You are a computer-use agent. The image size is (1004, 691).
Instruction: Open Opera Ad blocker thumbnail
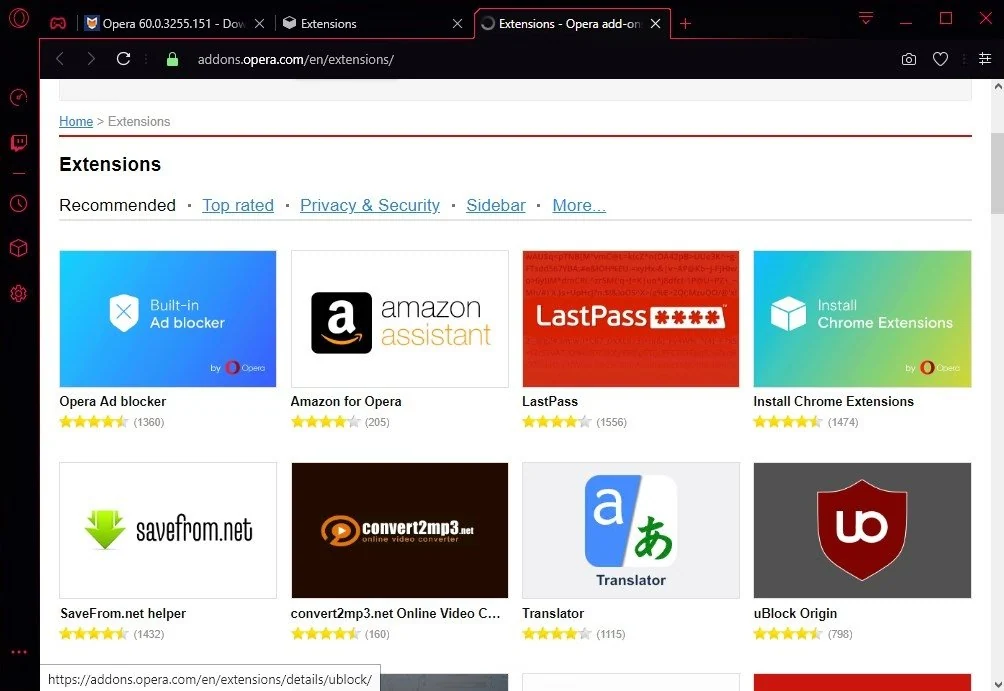click(168, 319)
